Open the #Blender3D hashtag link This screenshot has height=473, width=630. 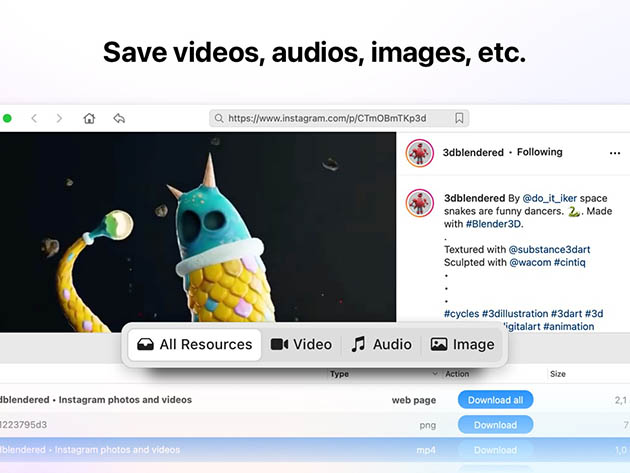tap(494, 224)
